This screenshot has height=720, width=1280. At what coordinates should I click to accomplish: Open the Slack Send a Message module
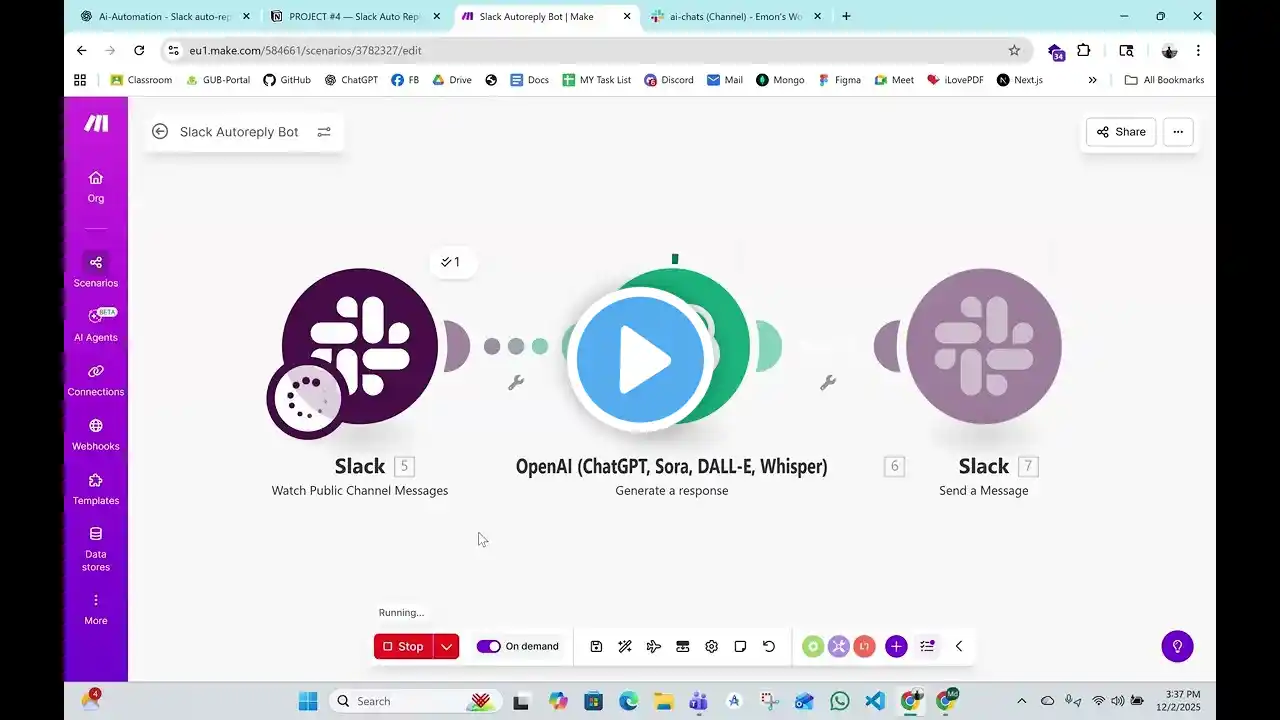coord(984,346)
